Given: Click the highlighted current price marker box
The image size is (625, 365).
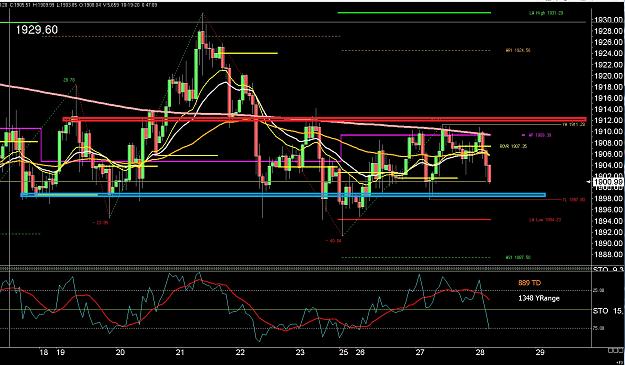Looking at the screenshot, I should click(x=608, y=182).
